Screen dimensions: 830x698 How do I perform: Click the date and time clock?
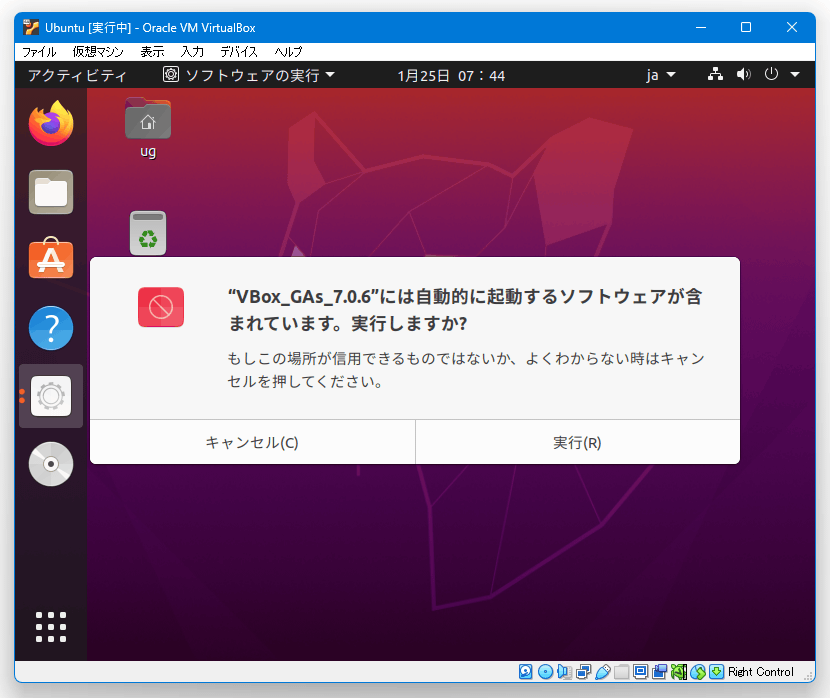click(451, 76)
